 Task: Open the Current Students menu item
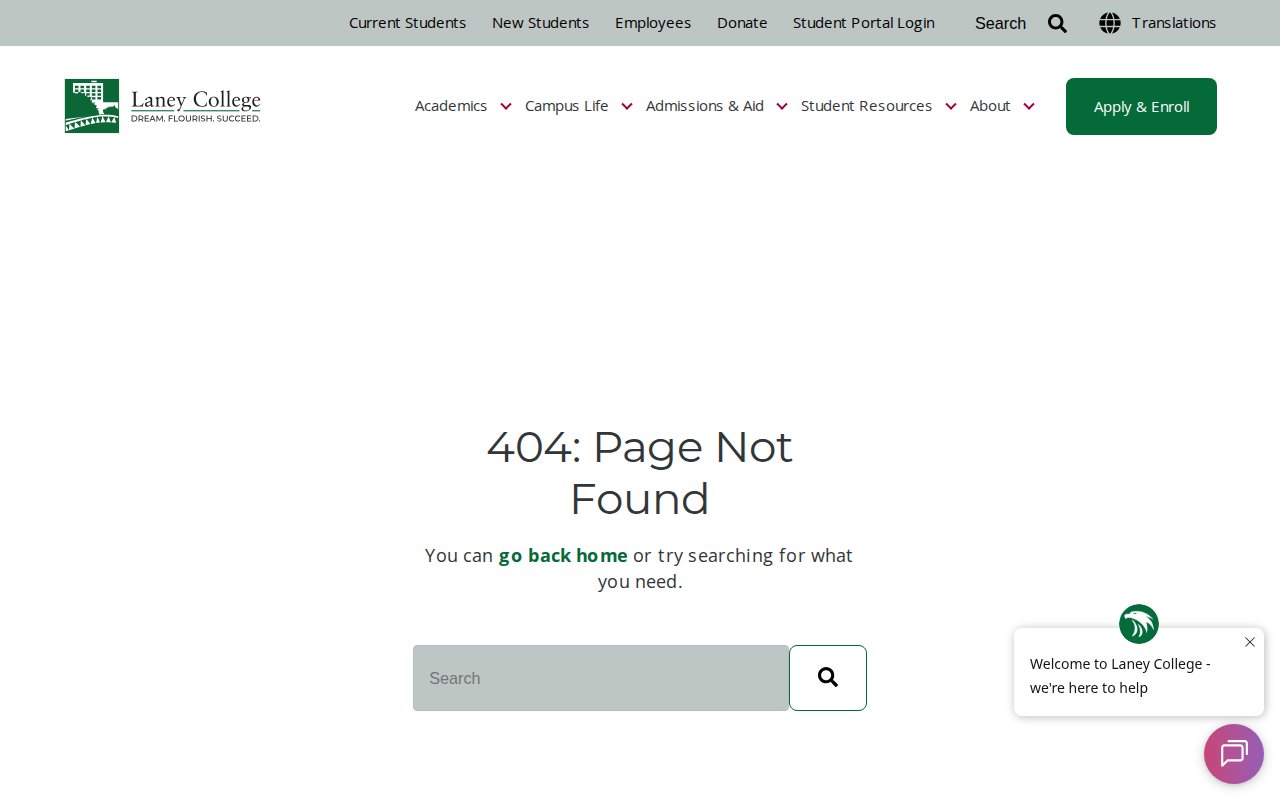coord(407,23)
